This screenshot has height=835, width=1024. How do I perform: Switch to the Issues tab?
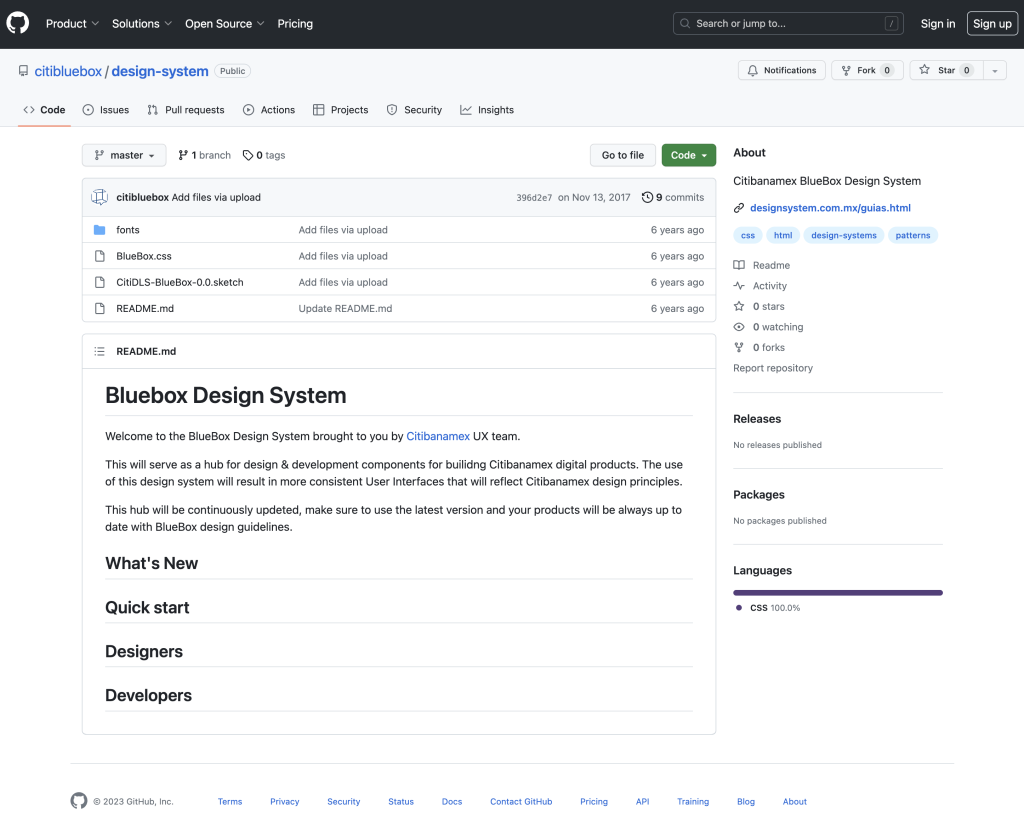tap(106, 110)
